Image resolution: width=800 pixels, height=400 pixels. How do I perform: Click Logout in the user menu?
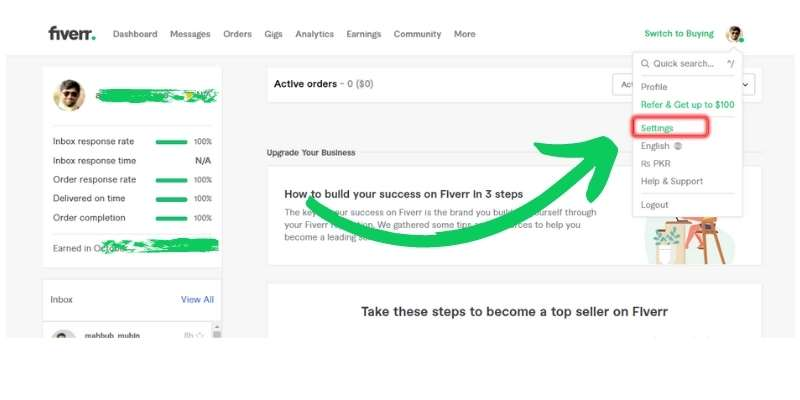[x=655, y=205]
